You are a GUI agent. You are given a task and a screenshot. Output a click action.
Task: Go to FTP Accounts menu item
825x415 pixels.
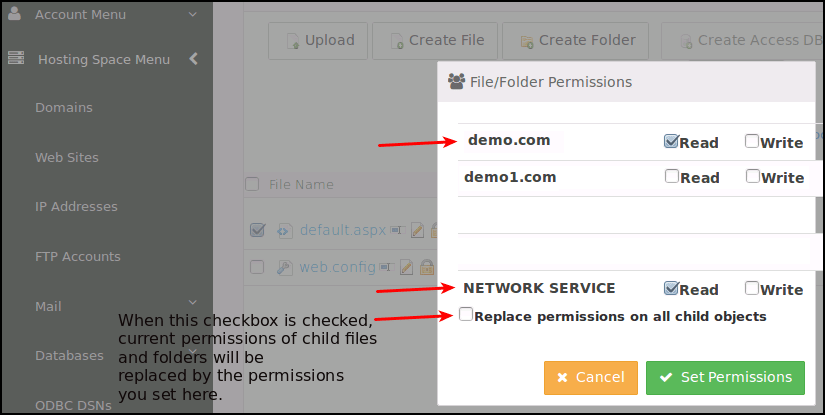77,256
